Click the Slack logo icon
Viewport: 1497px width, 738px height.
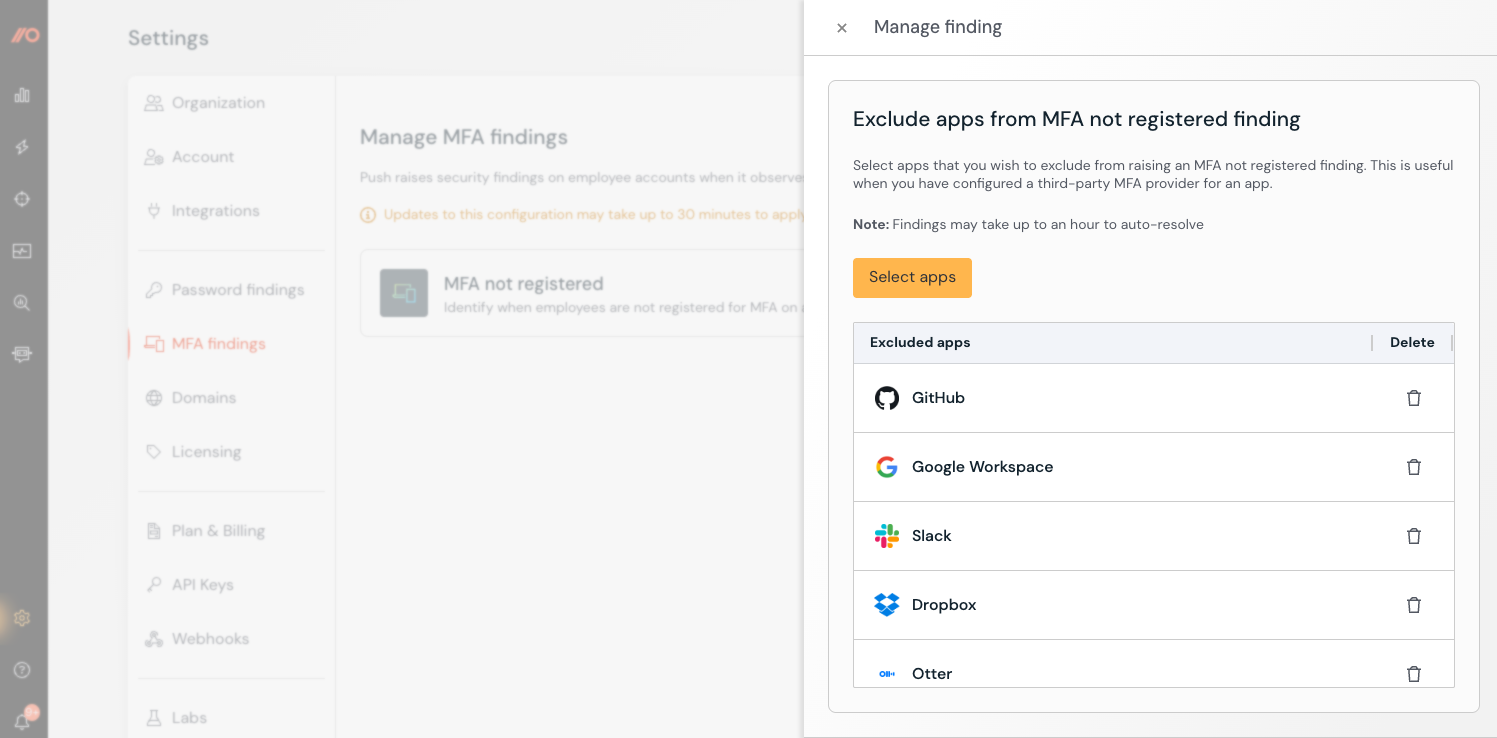tap(887, 536)
